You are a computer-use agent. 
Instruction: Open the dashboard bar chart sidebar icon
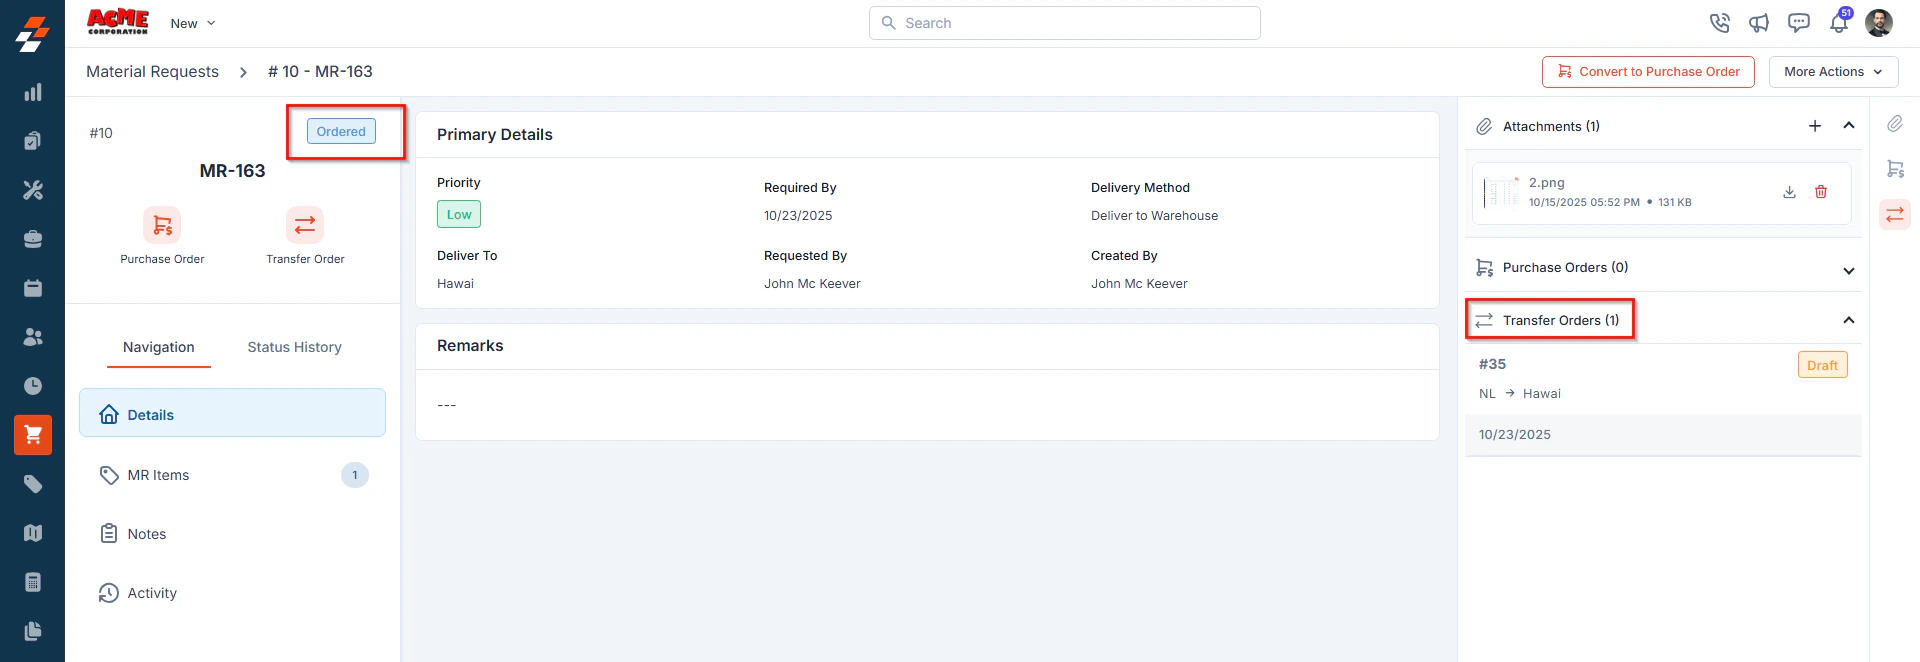click(x=33, y=92)
